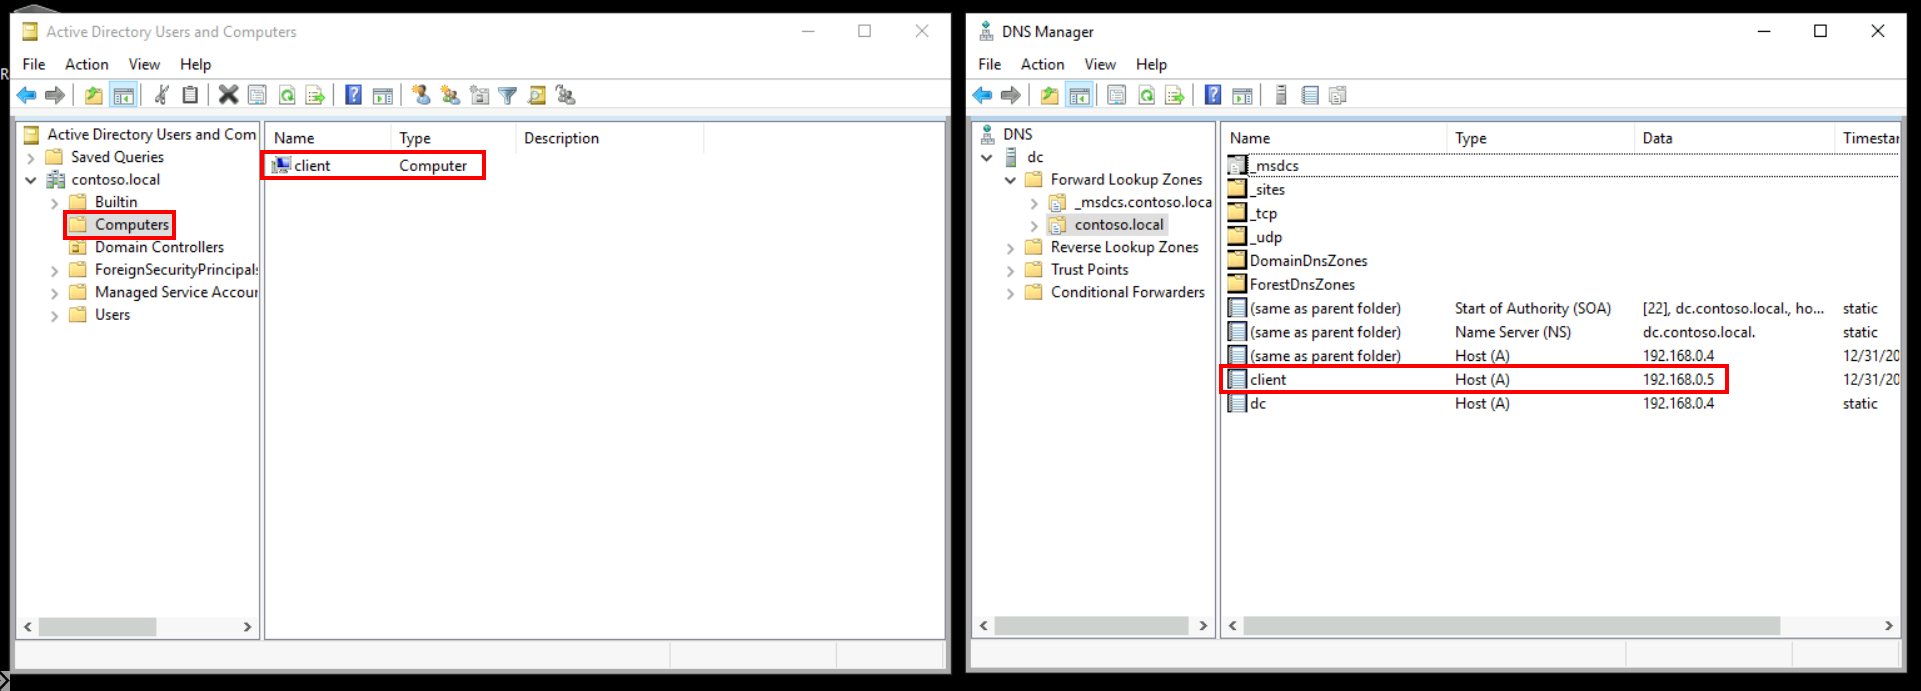Toggle Show/Hide Console Tree in Active Directory window
Viewport: 1921px width, 691px height.
click(123, 95)
